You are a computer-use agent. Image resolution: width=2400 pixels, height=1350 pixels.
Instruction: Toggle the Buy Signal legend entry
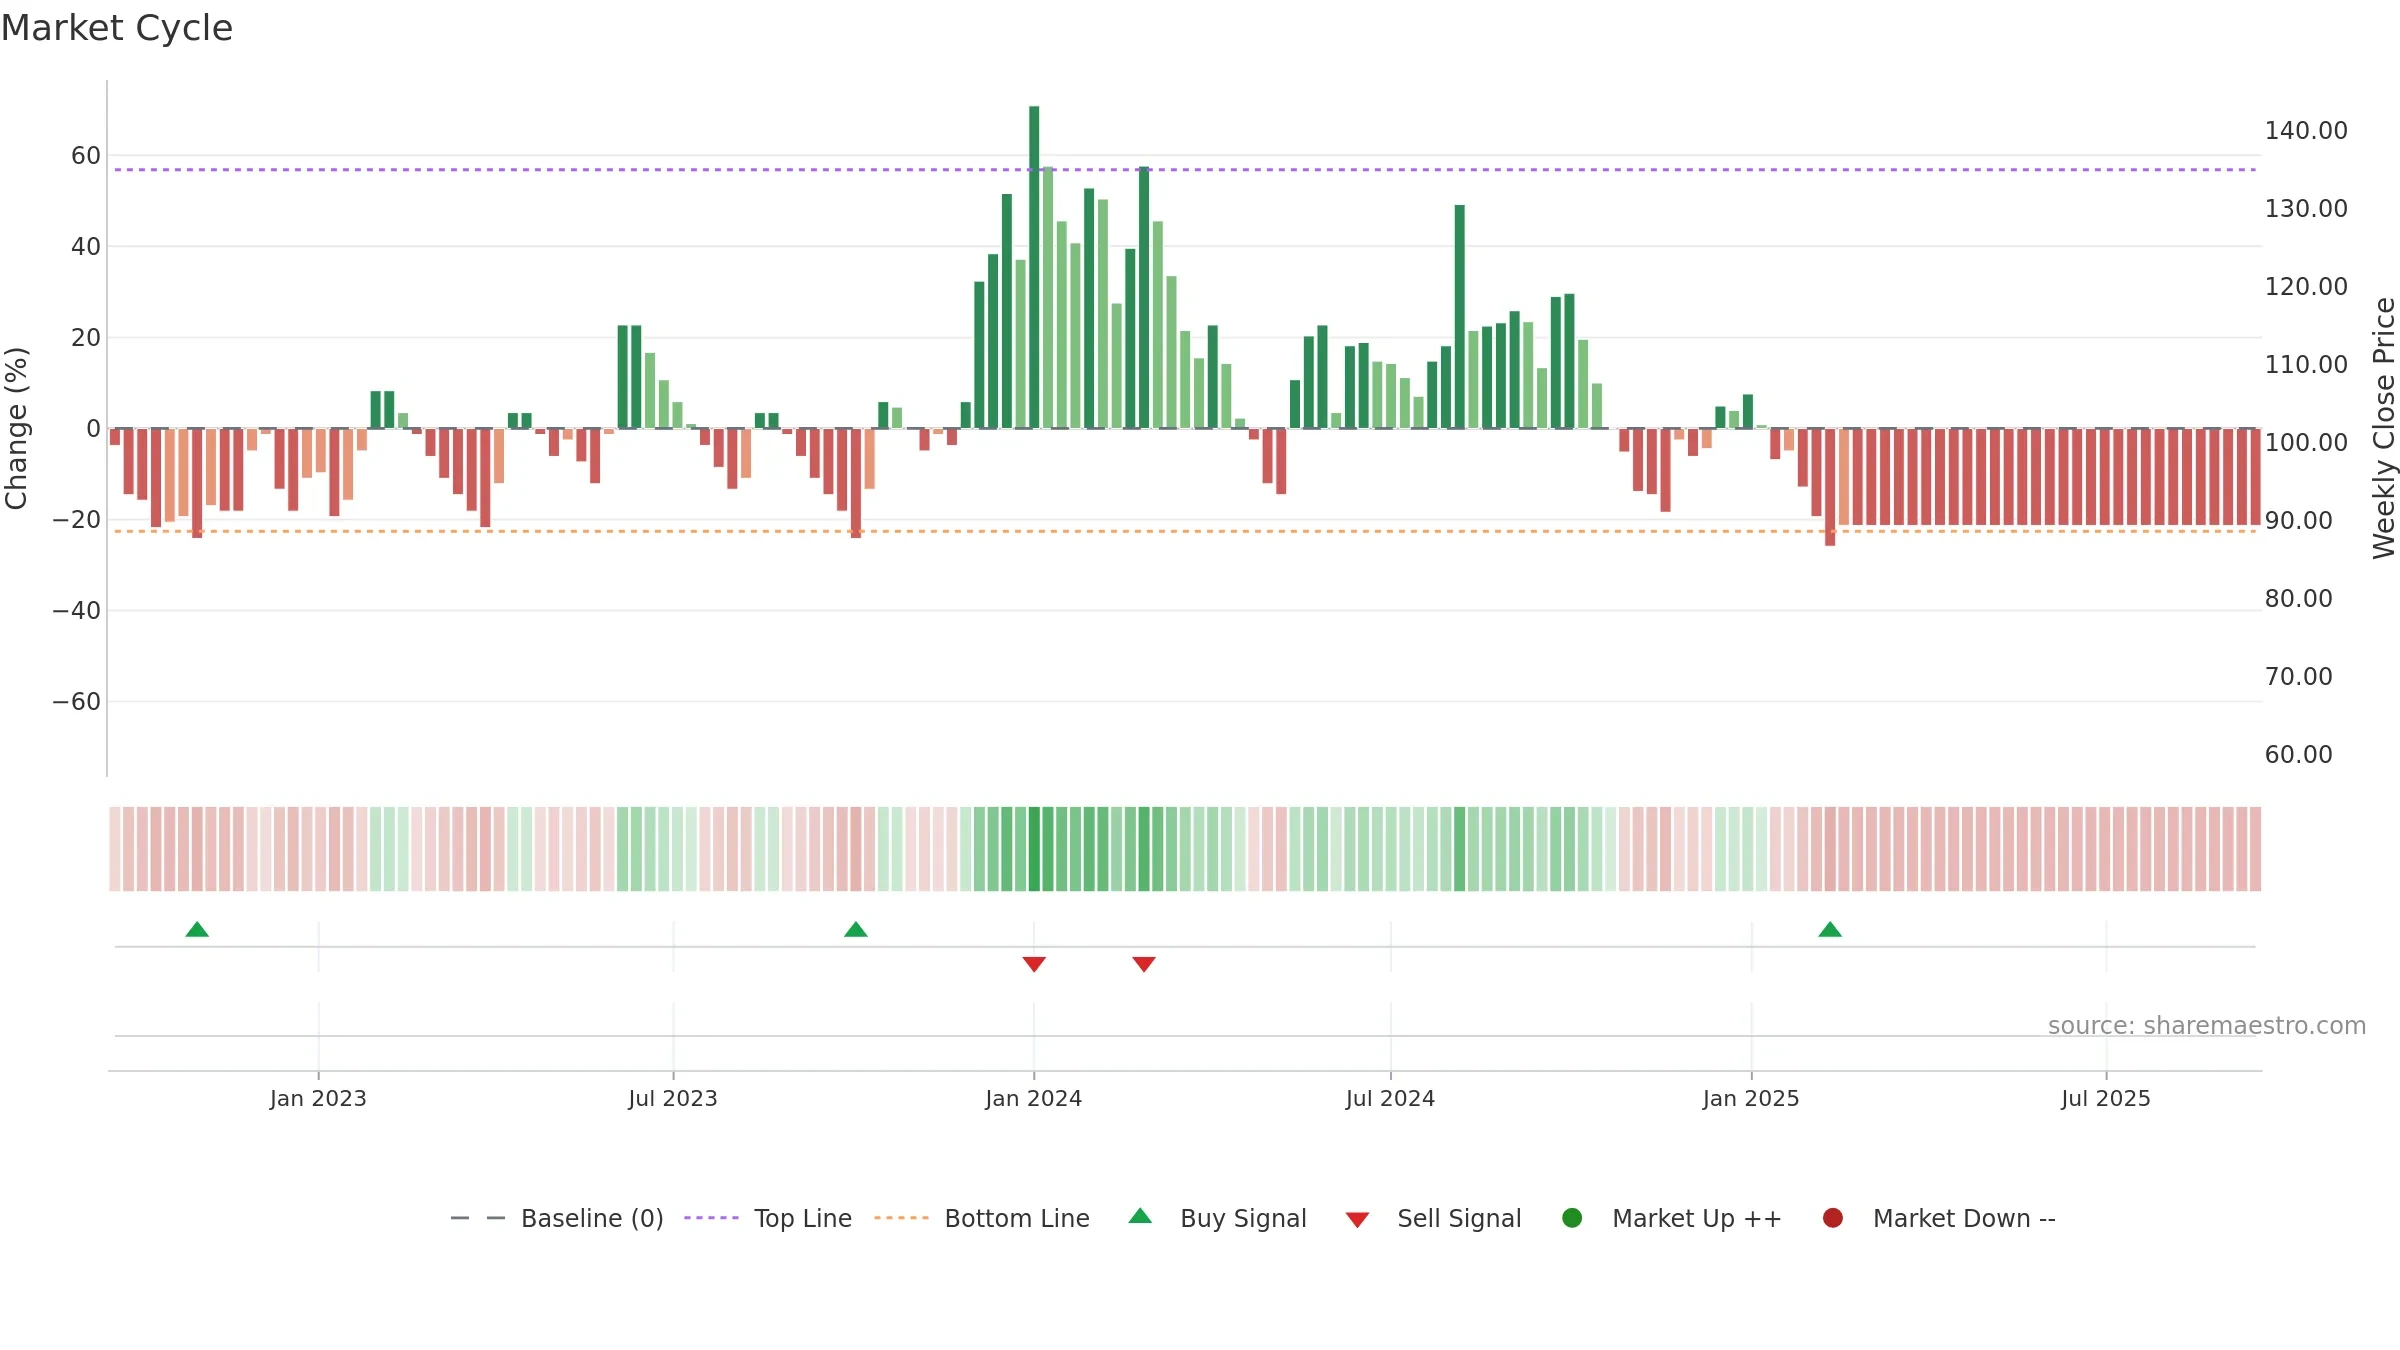[x=1217, y=1218]
